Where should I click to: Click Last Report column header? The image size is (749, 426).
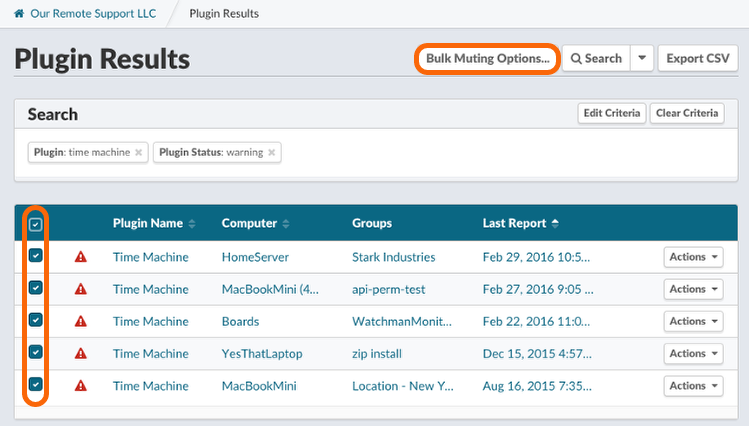click(x=514, y=224)
